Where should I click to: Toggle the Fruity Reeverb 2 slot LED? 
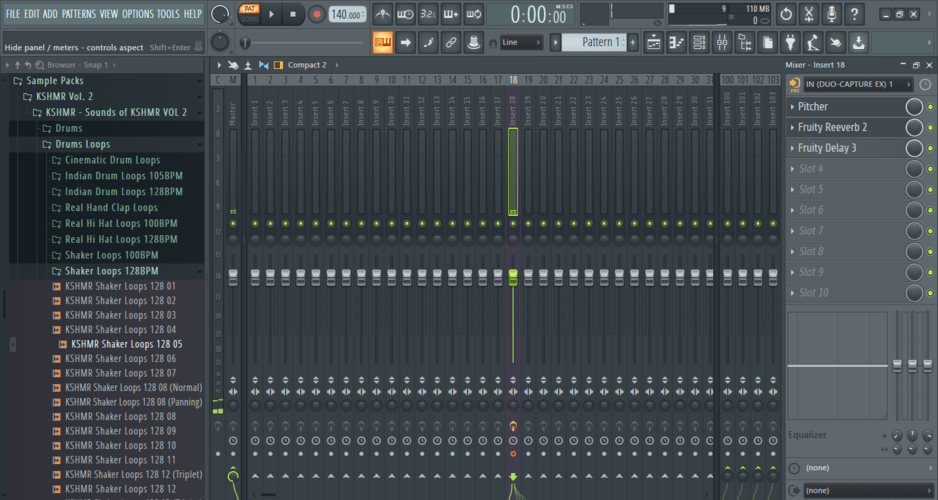[930, 127]
